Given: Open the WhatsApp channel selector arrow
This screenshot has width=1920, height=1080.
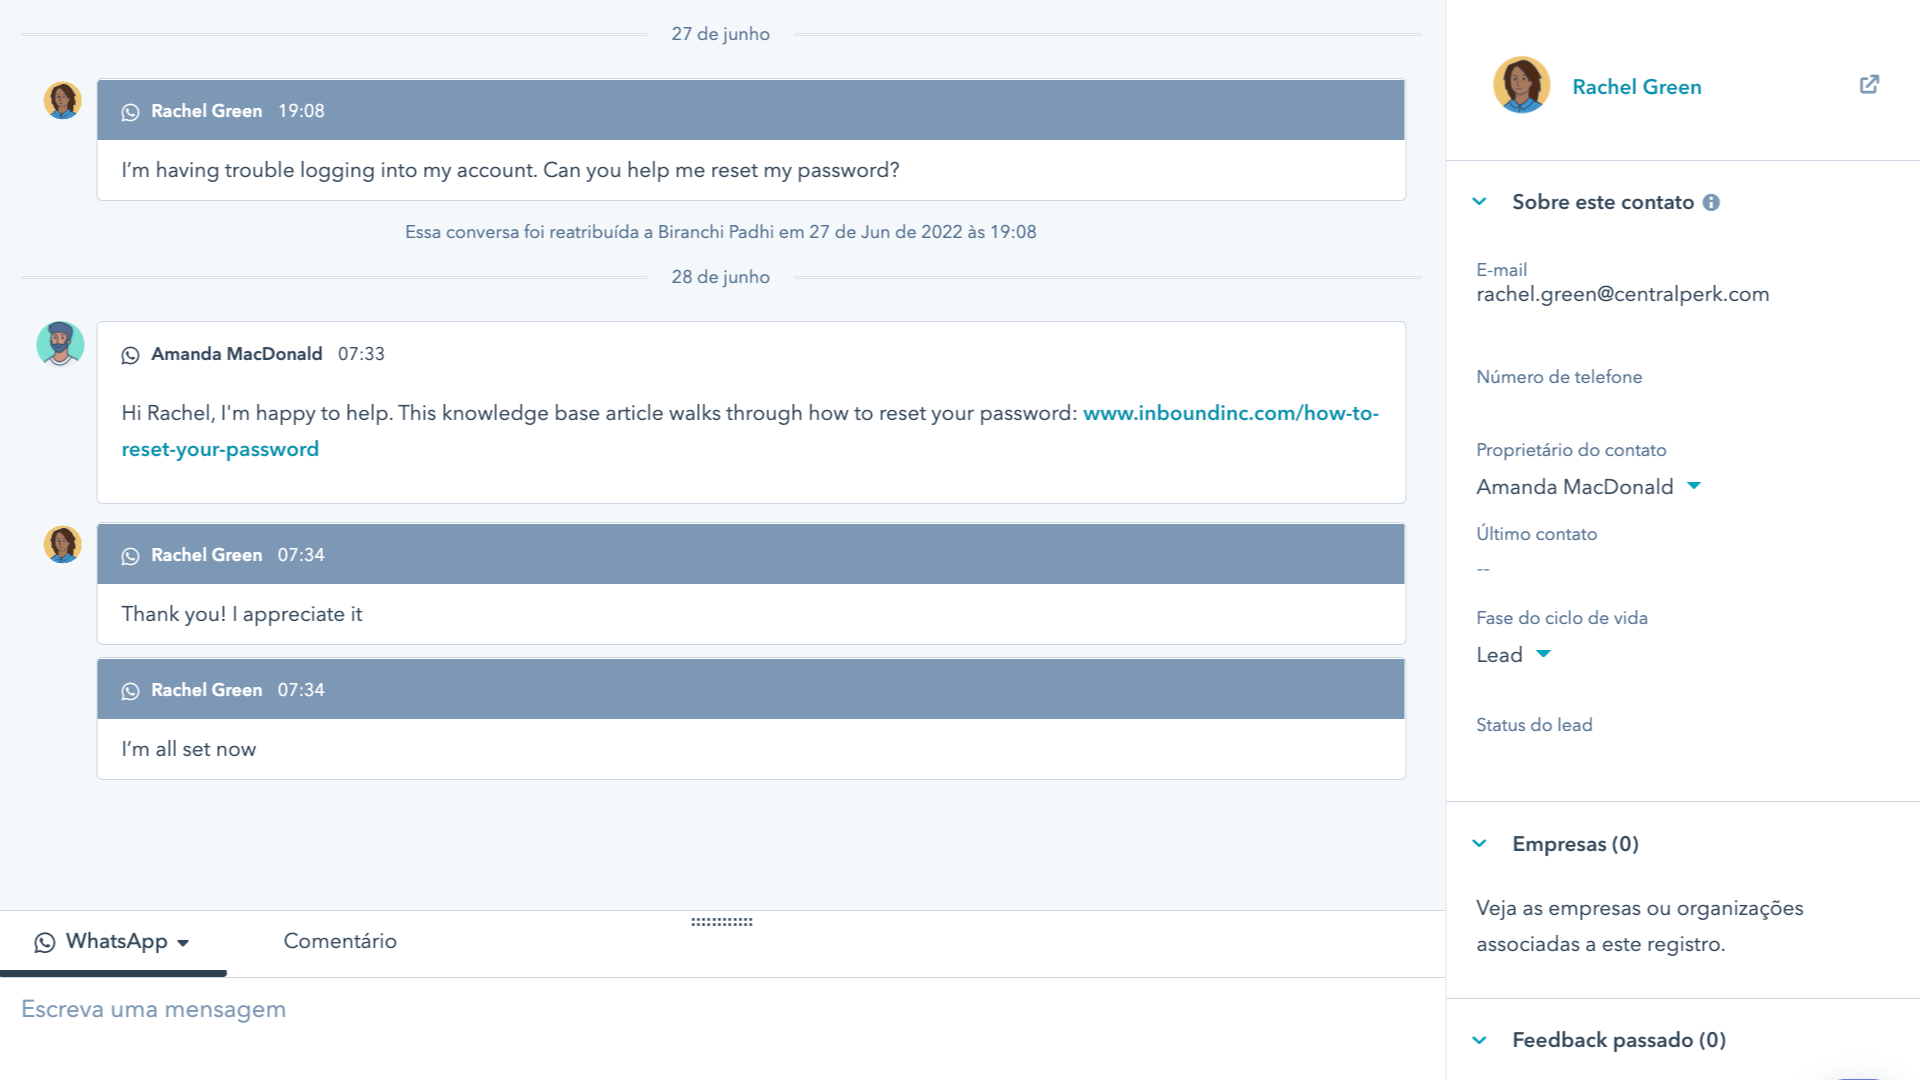Looking at the screenshot, I should pyautogui.click(x=183, y=943).
